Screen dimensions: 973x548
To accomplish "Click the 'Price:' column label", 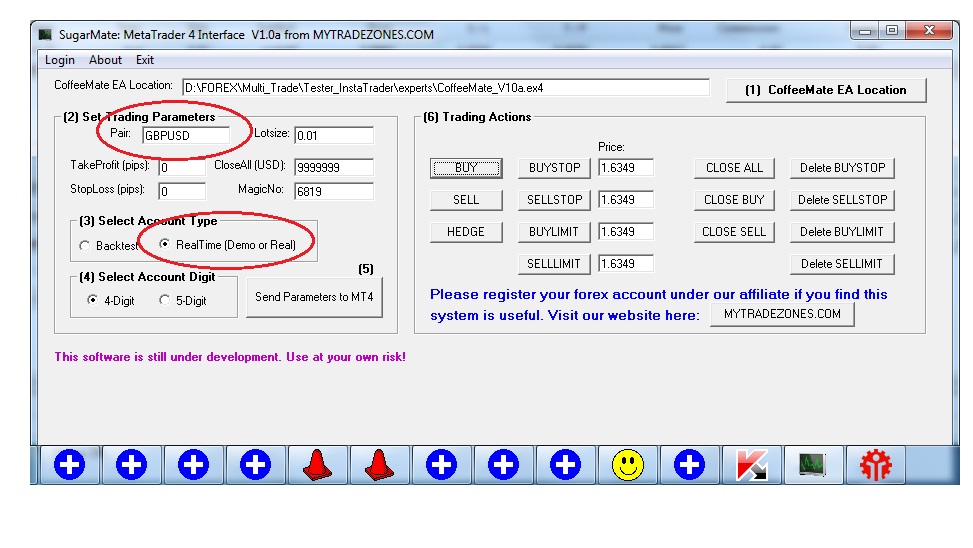I will (611, 147).
